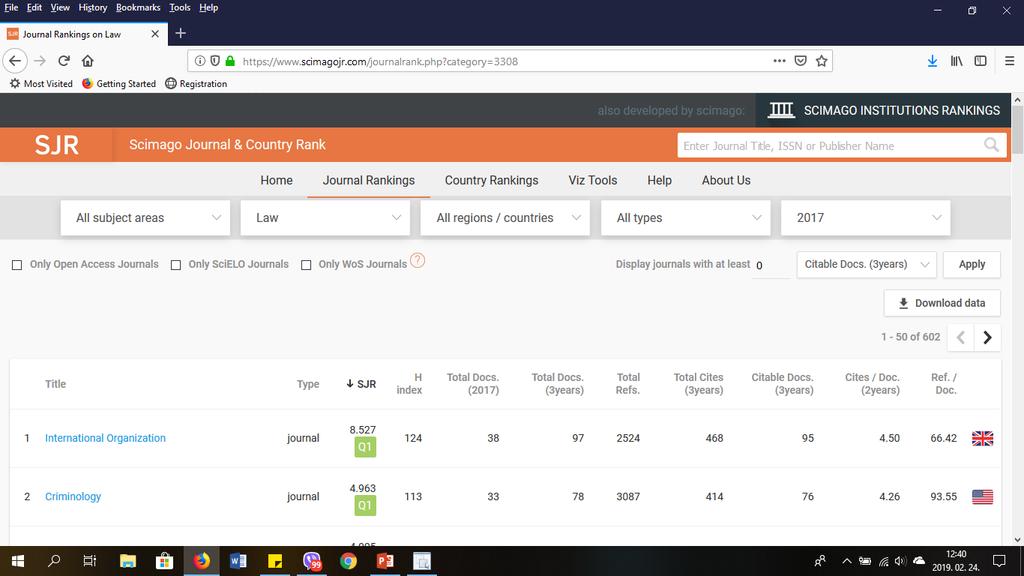Enable Only WoS Journals checkbox
This screenshot has width=1024, height=576.
tap(306, 265)
